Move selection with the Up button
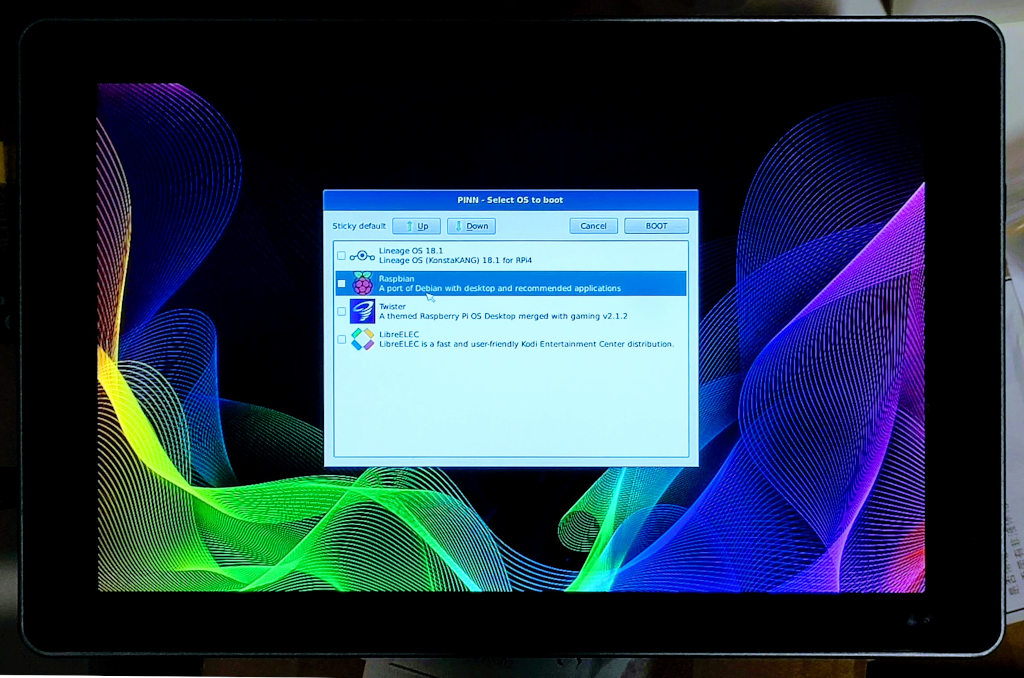1024x678 pixels. tap(417, 226)
